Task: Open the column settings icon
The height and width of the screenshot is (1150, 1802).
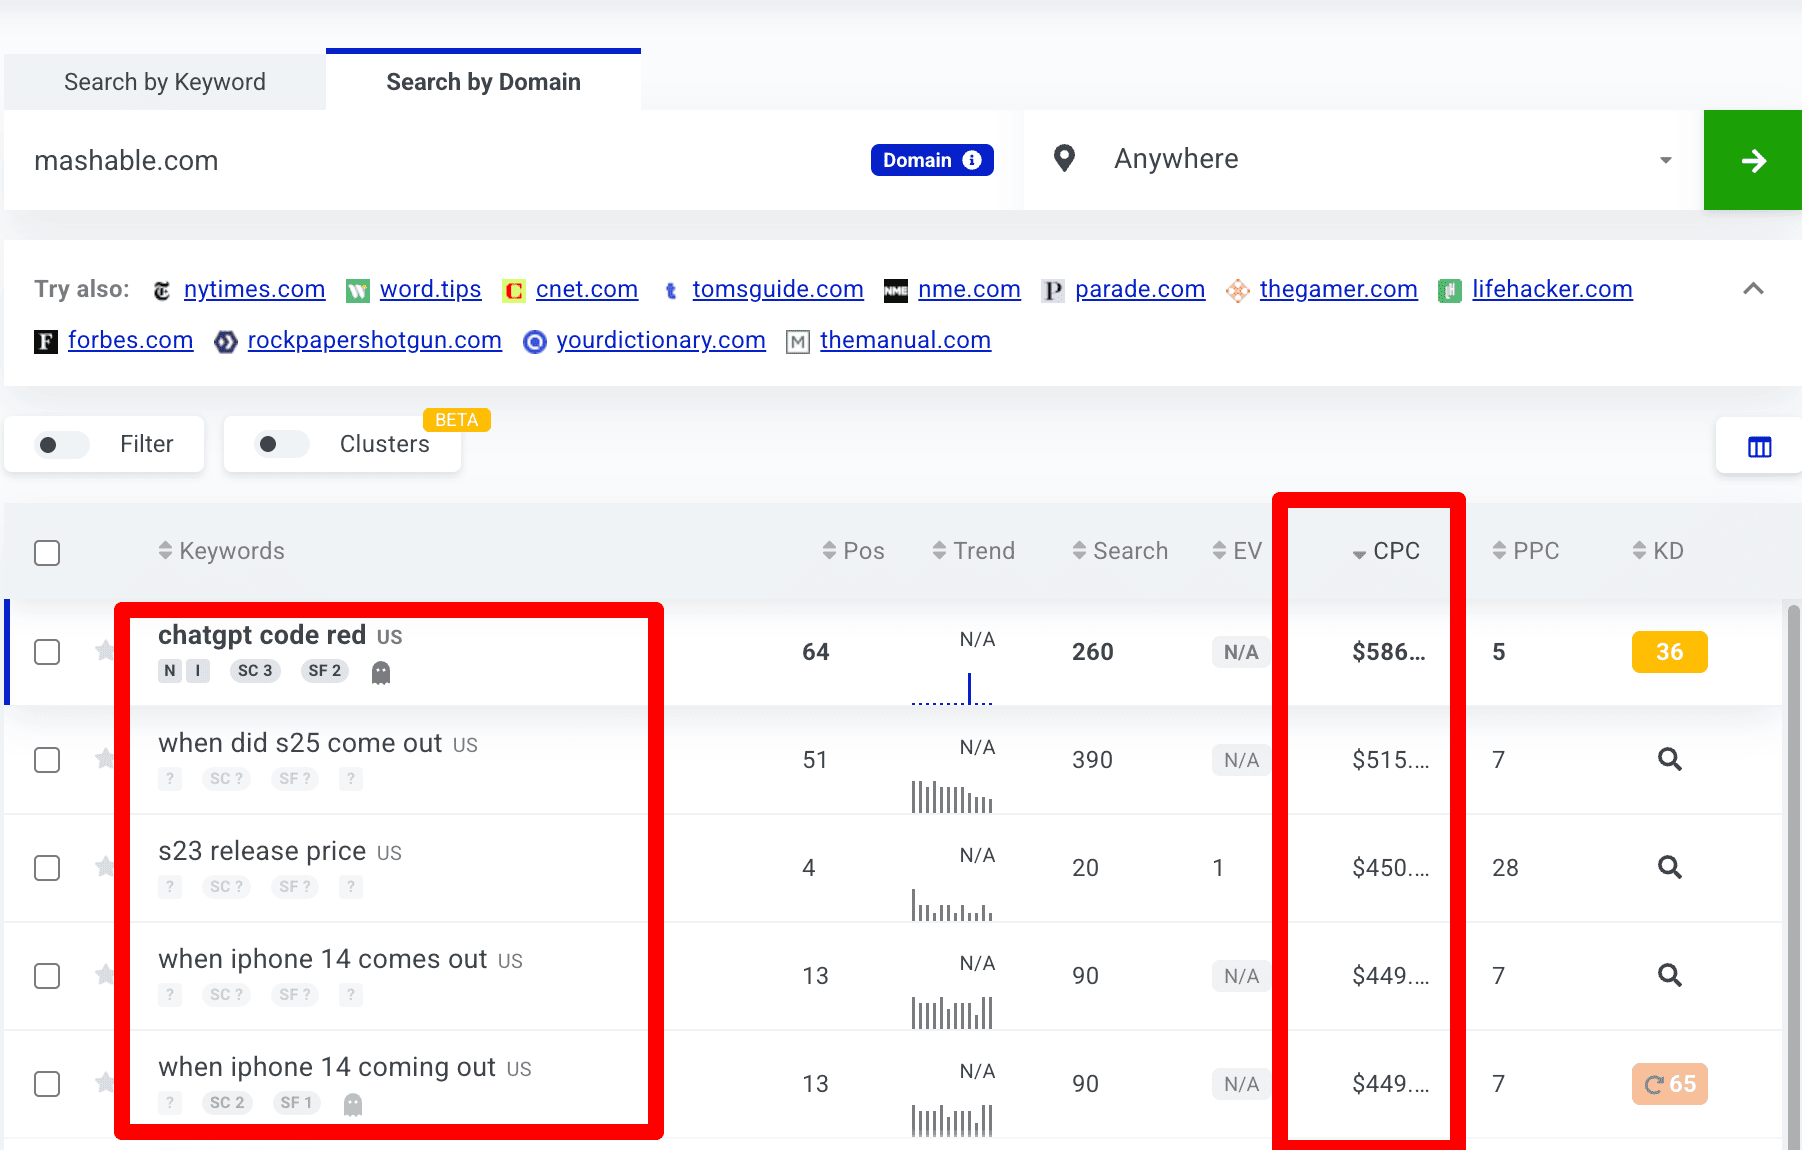Action: tap(1759, 446)
